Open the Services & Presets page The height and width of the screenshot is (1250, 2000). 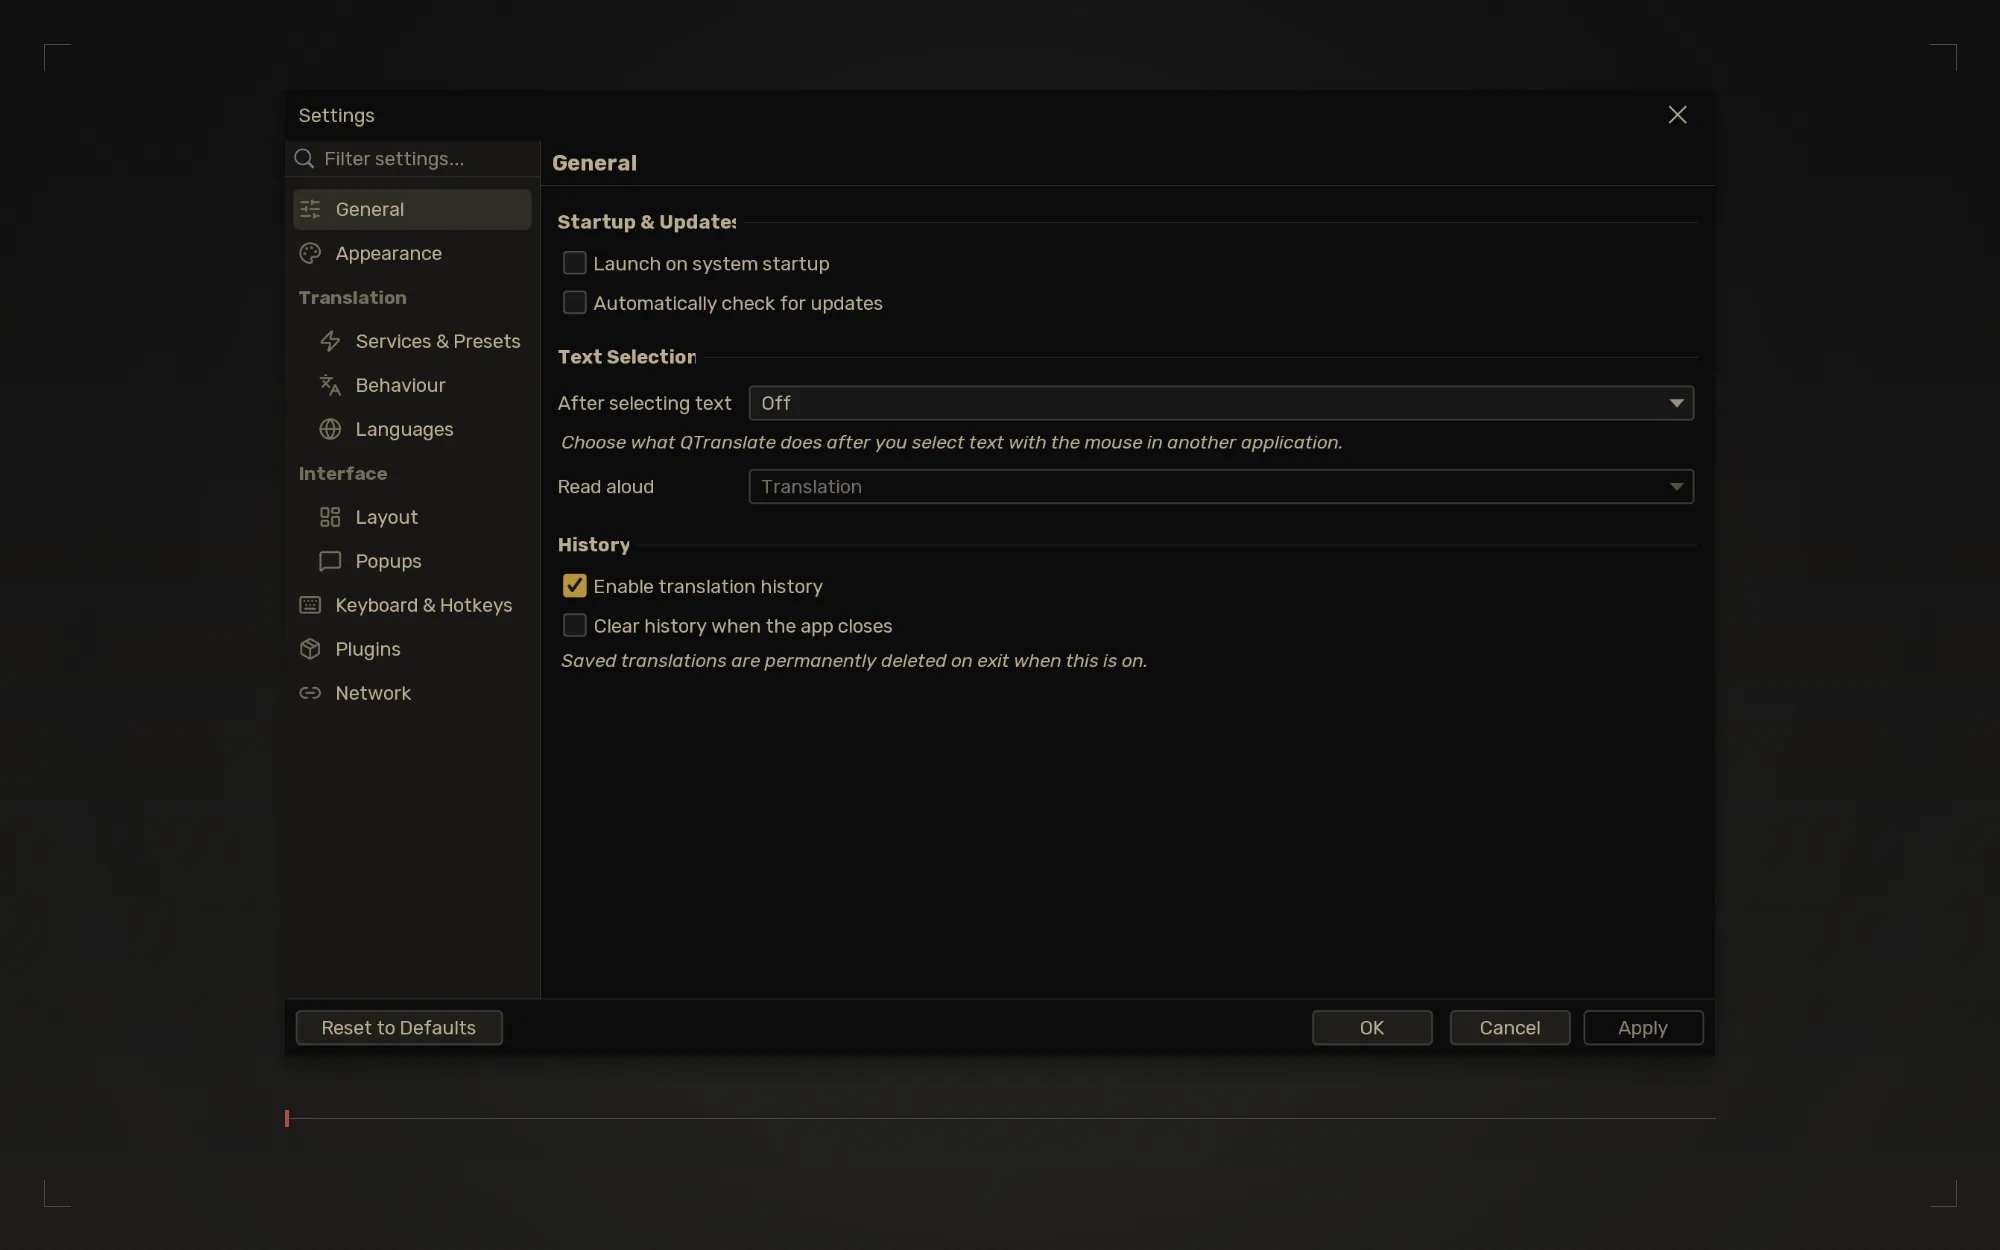[412, 341]
